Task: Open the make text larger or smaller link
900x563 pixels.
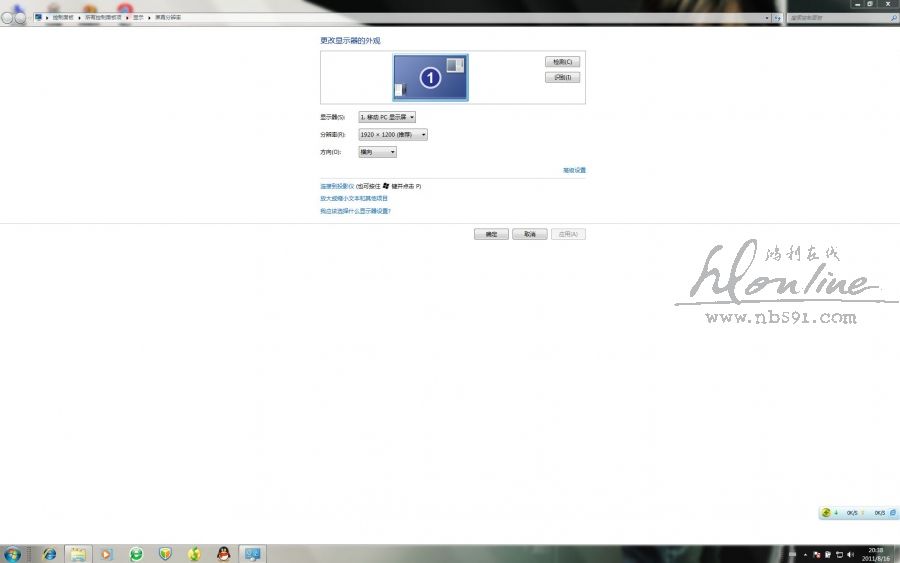Action: tap(354, 199)
